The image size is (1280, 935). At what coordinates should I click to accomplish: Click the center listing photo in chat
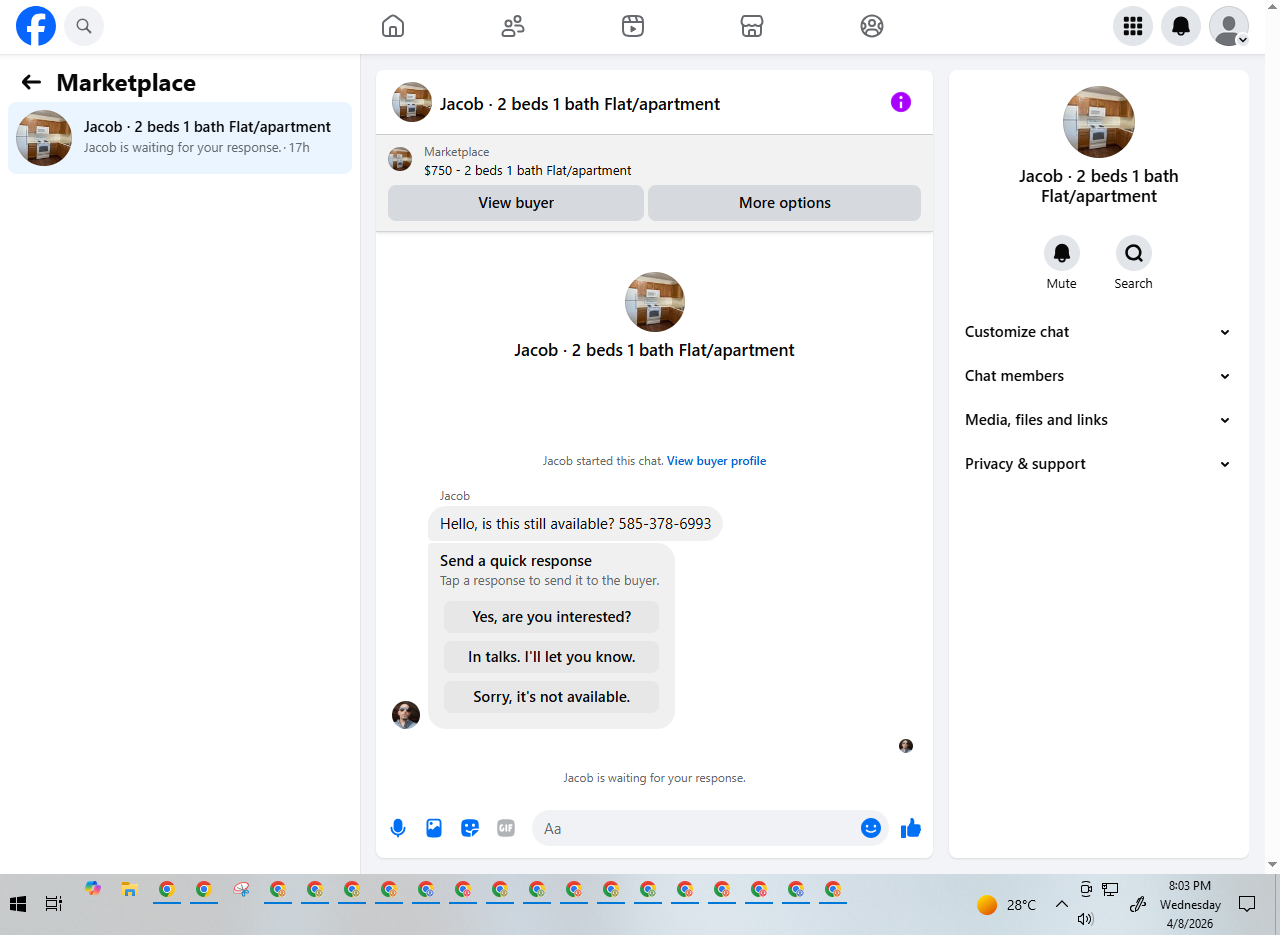pos(655,302)
